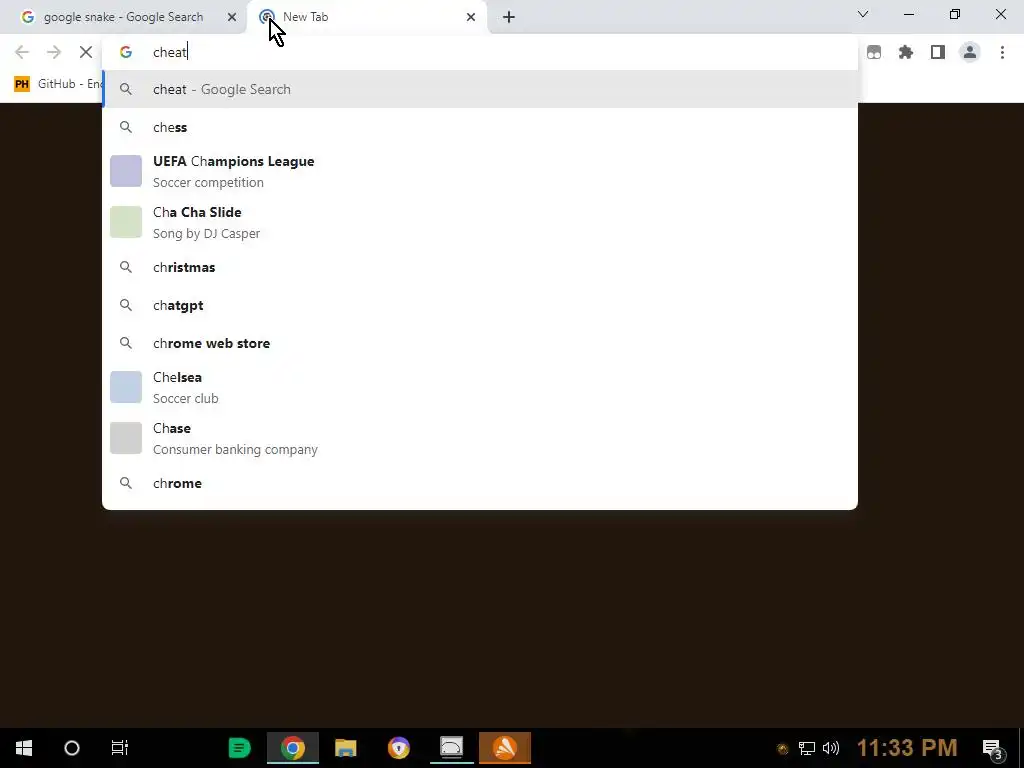Select the New Tab tab
The height and width of the screenshot is (768, 1024).
(366, 17)
